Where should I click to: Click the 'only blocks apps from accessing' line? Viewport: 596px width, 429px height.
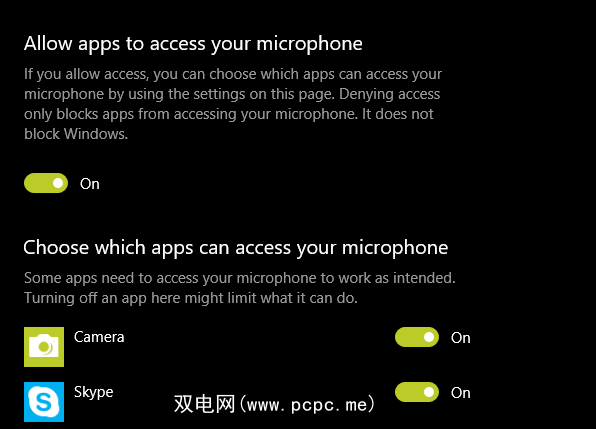229,114
